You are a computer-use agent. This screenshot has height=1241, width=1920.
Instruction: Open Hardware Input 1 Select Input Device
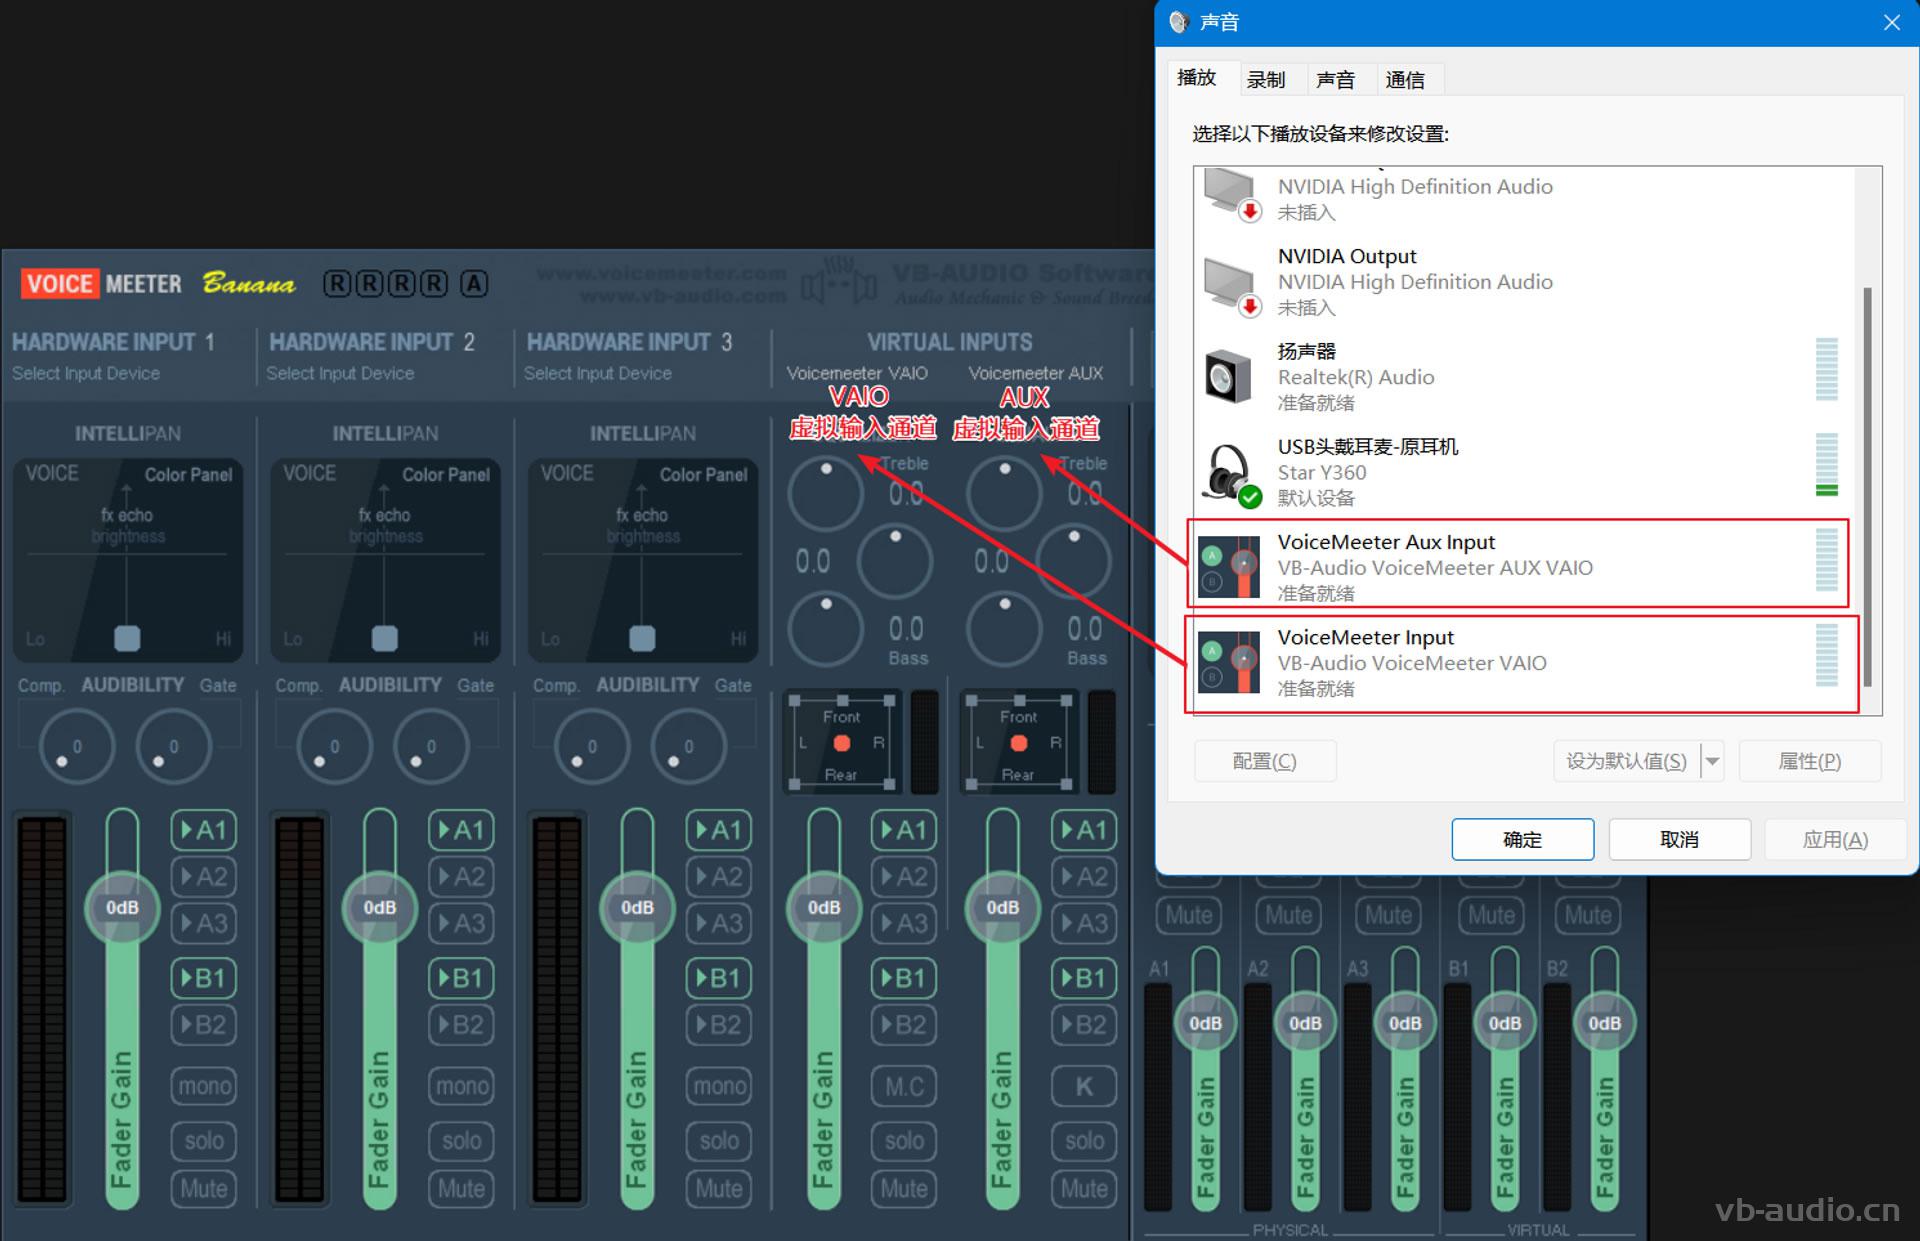tap(86, 373)
